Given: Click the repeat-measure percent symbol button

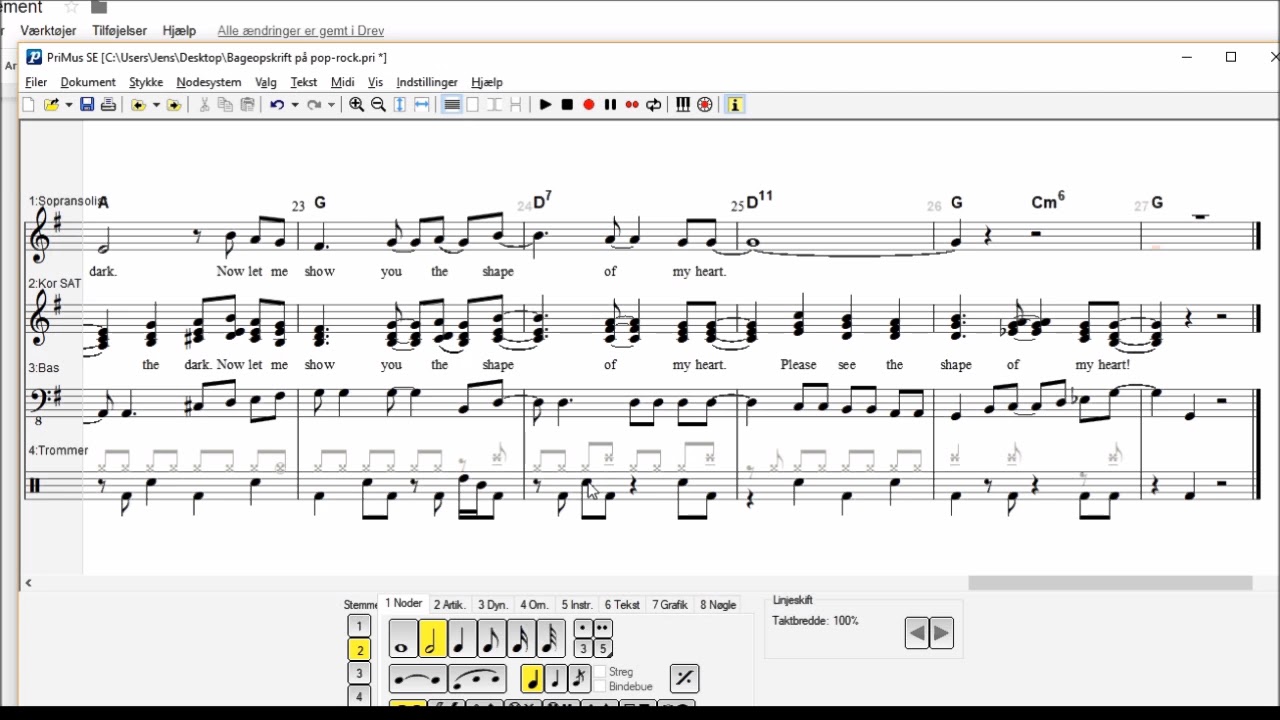Looking at the screenshot, I should pos(684,679).
